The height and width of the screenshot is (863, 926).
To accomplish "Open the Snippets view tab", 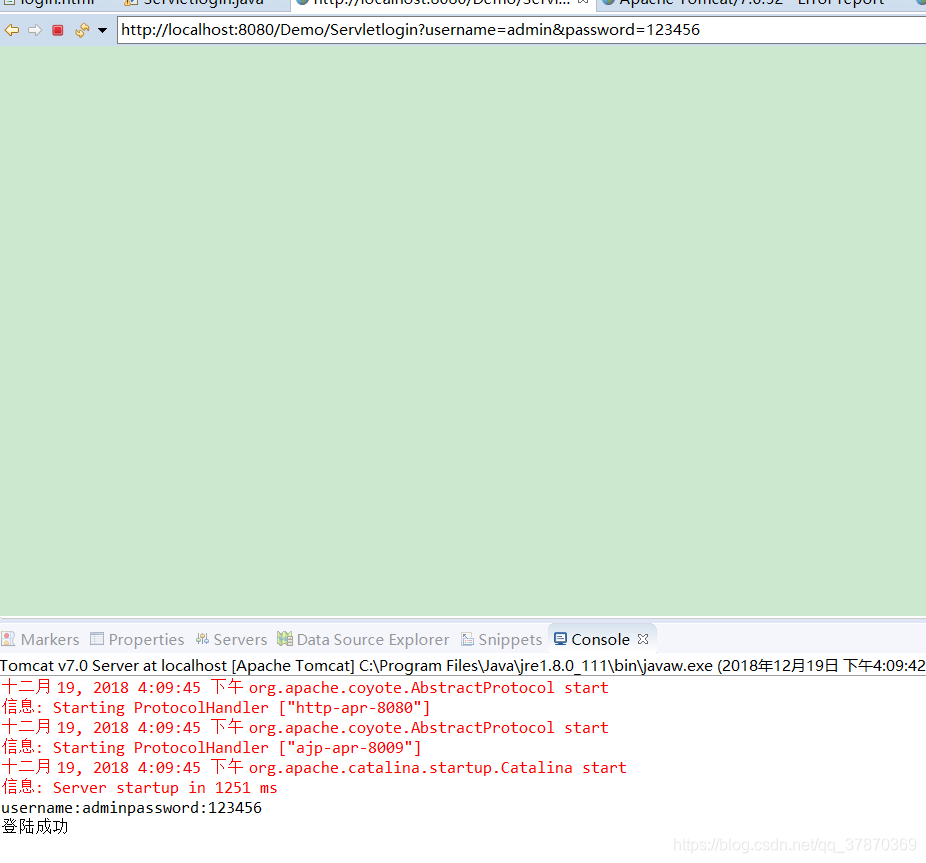I will click(x=501, y=639).
